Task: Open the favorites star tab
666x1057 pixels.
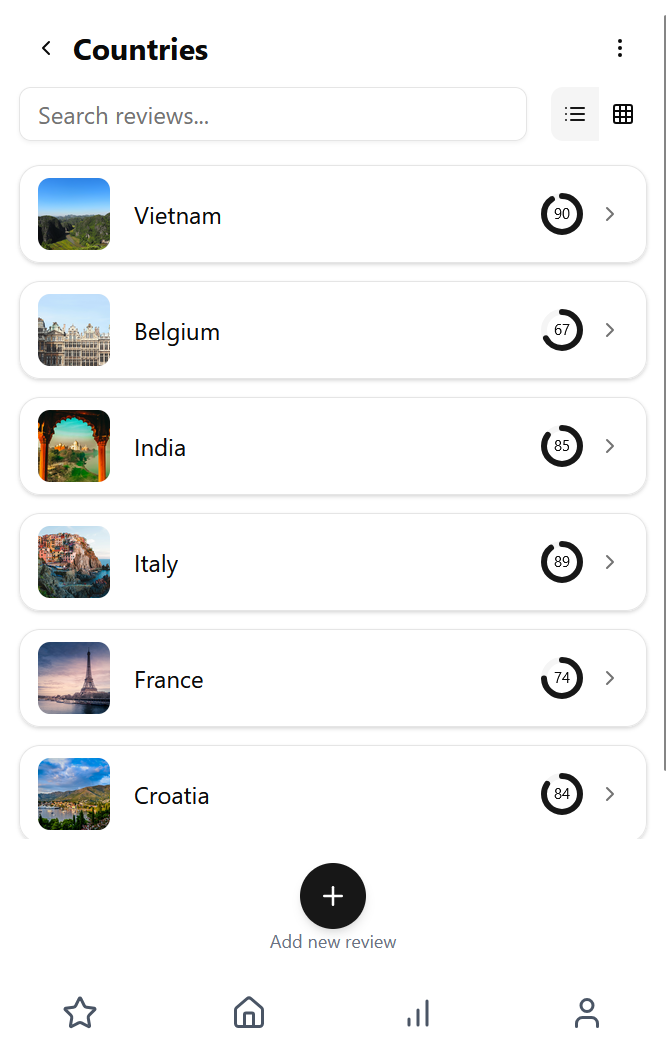Action: pos(79,1013)
